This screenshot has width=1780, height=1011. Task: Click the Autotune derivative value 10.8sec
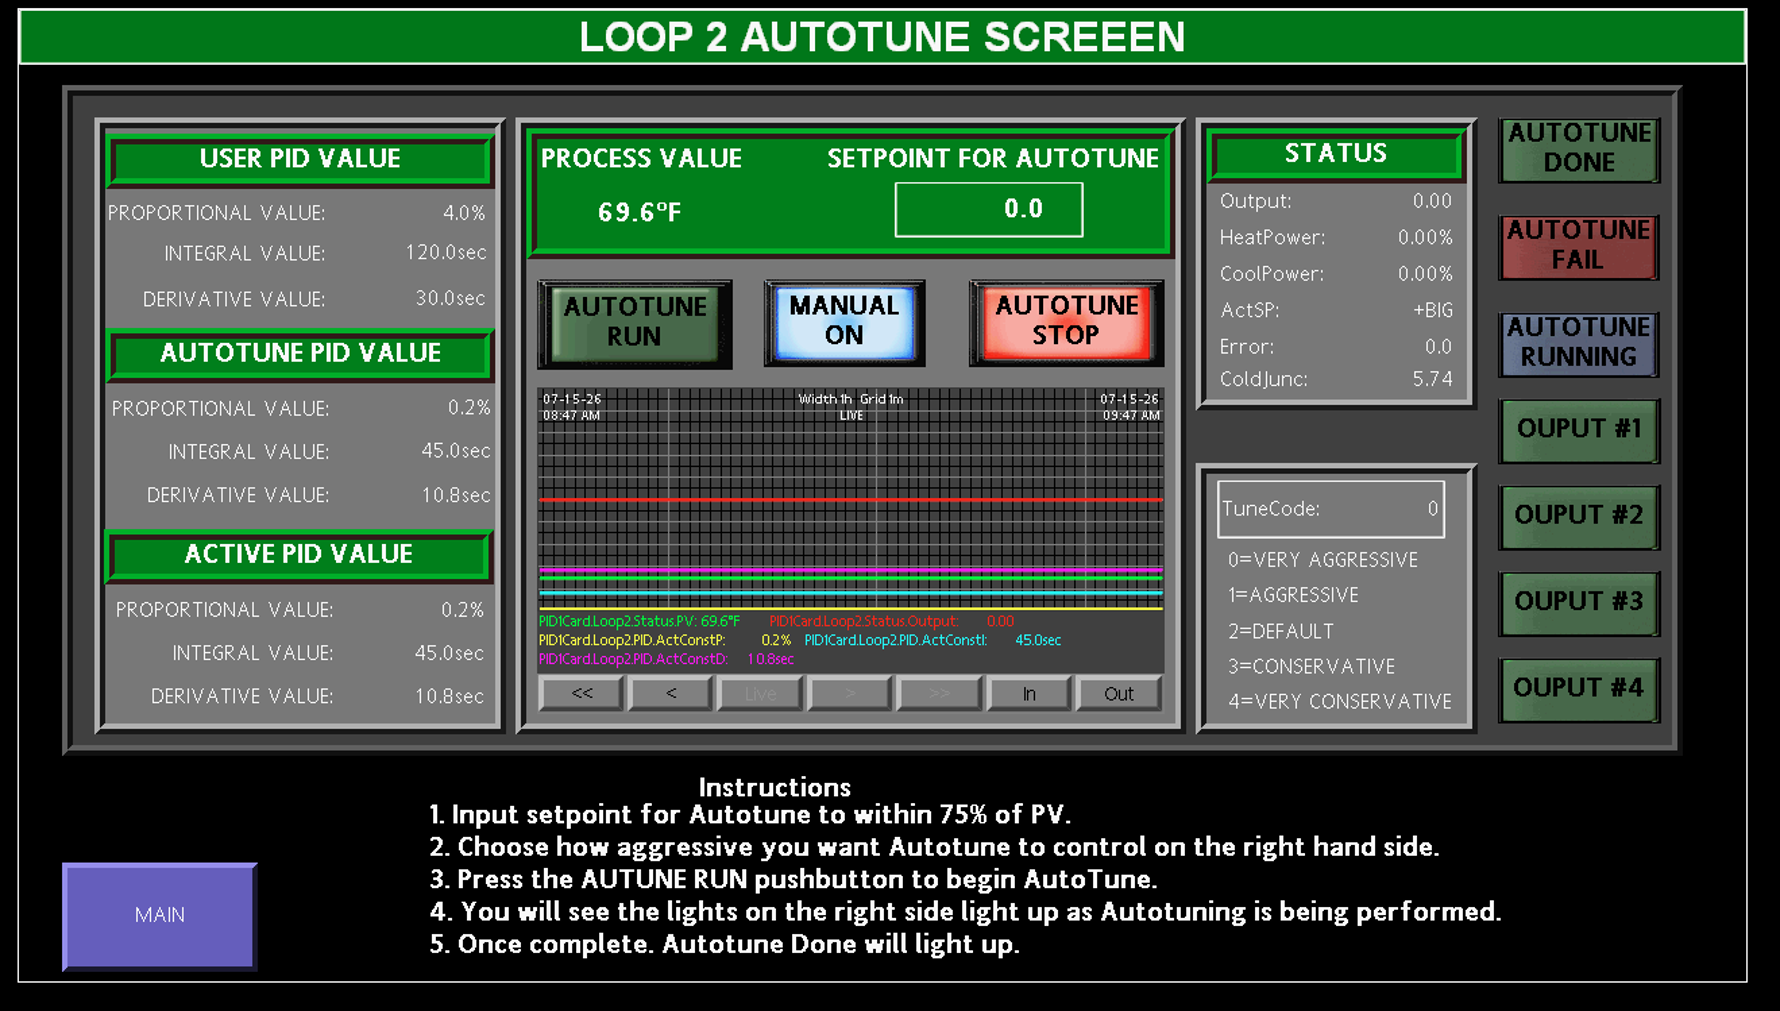pyautogui.click(x=456, y=495)
